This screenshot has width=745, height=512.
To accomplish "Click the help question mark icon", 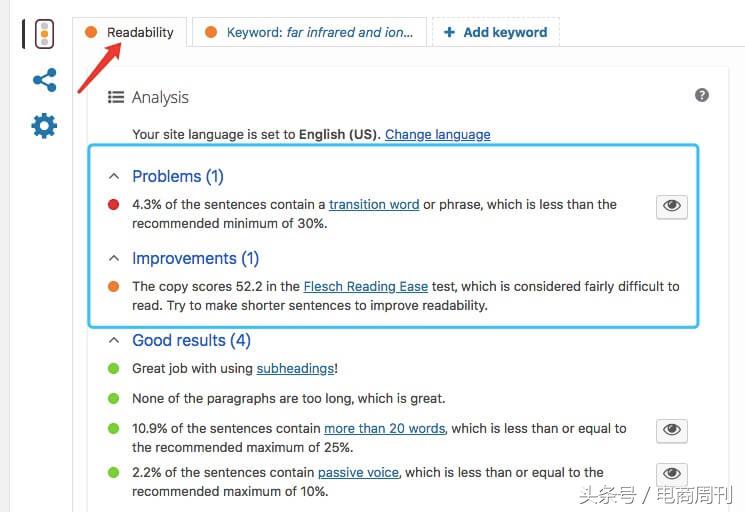I will tap(701, 95).
